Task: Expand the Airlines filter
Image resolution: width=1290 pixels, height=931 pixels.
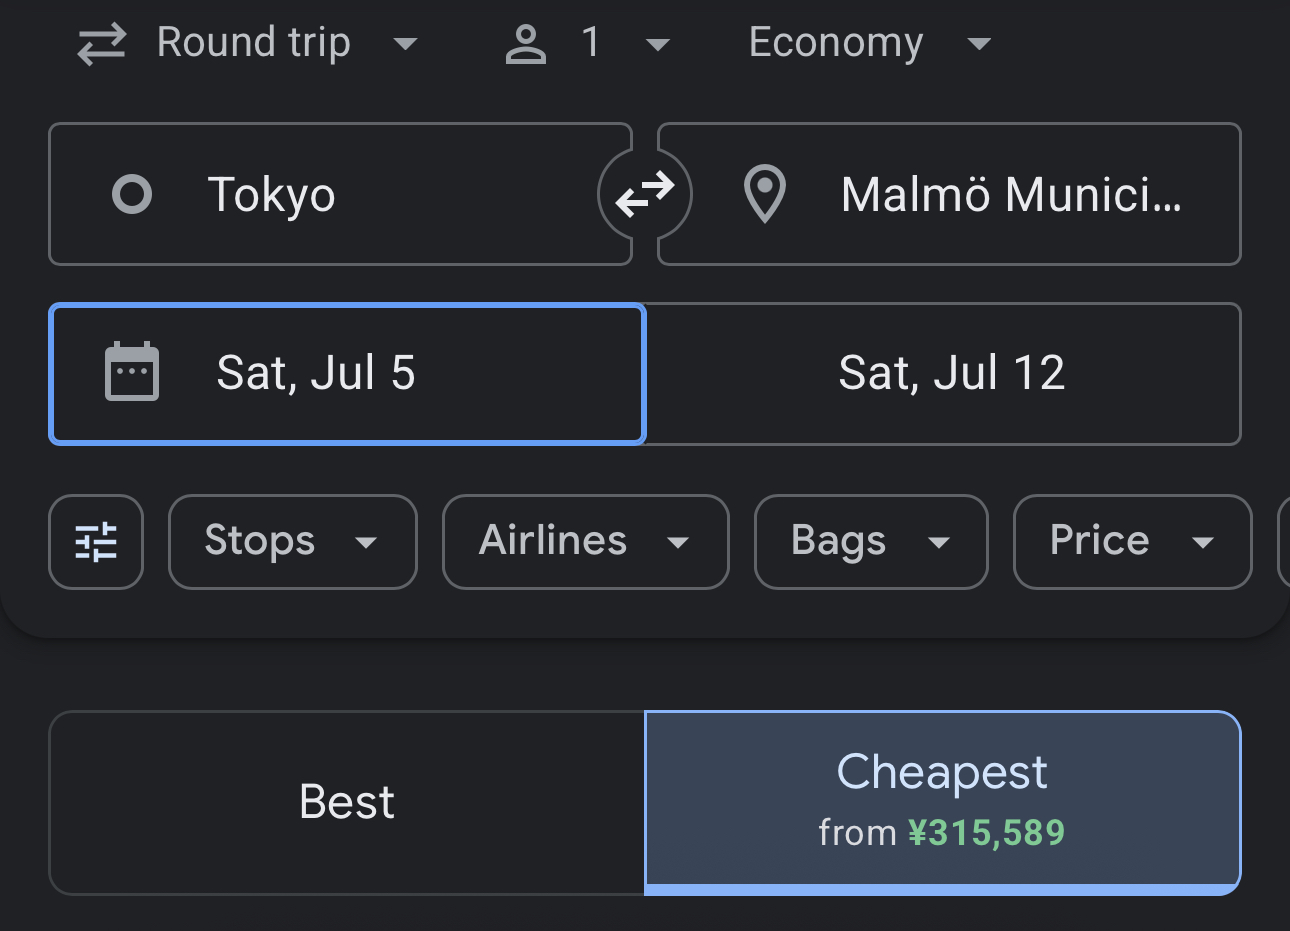Action: click(x=586, y=542)
